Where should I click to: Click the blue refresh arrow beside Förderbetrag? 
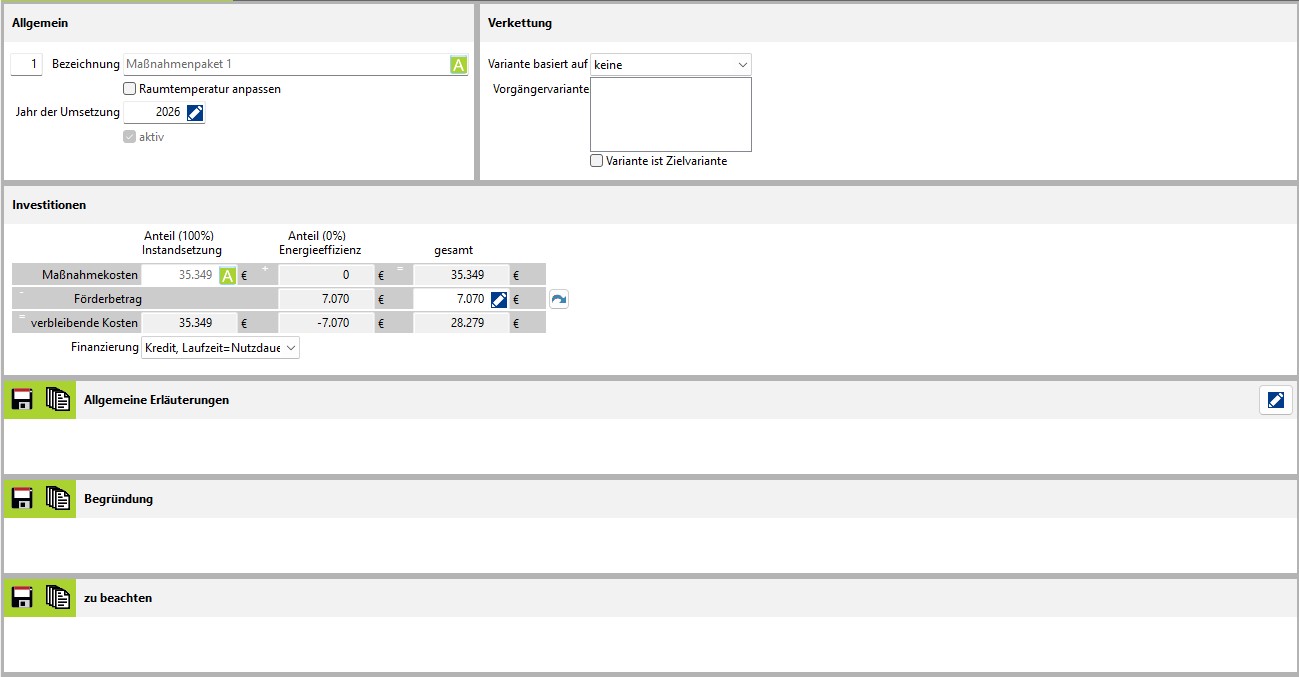[x=559, y=299]
